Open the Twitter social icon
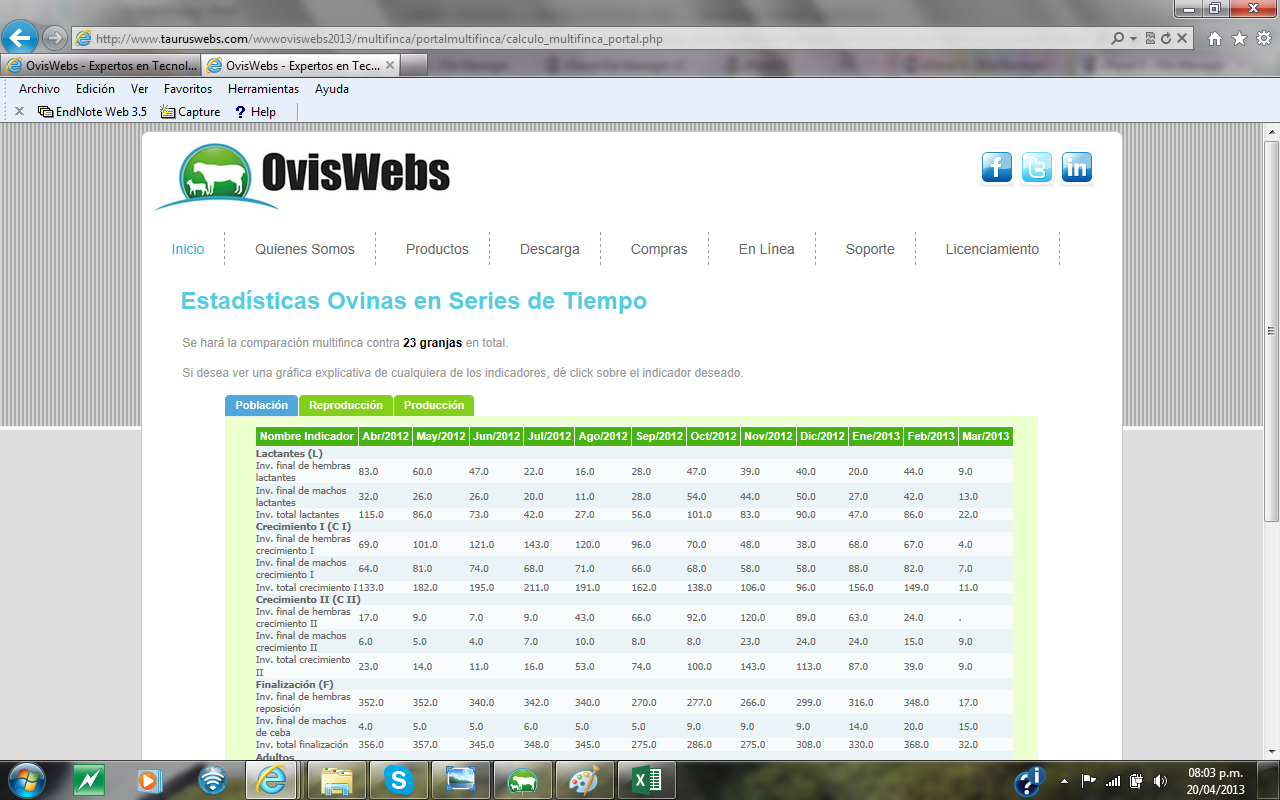The width and height of the screenshot is (1280, 800). coord(1037,168)
